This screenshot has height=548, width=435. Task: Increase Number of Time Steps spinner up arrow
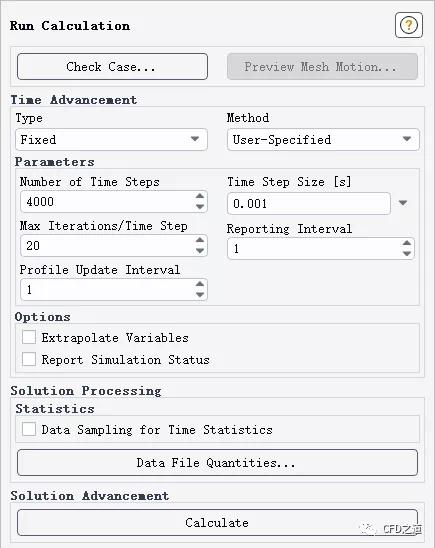pos(200,196)
